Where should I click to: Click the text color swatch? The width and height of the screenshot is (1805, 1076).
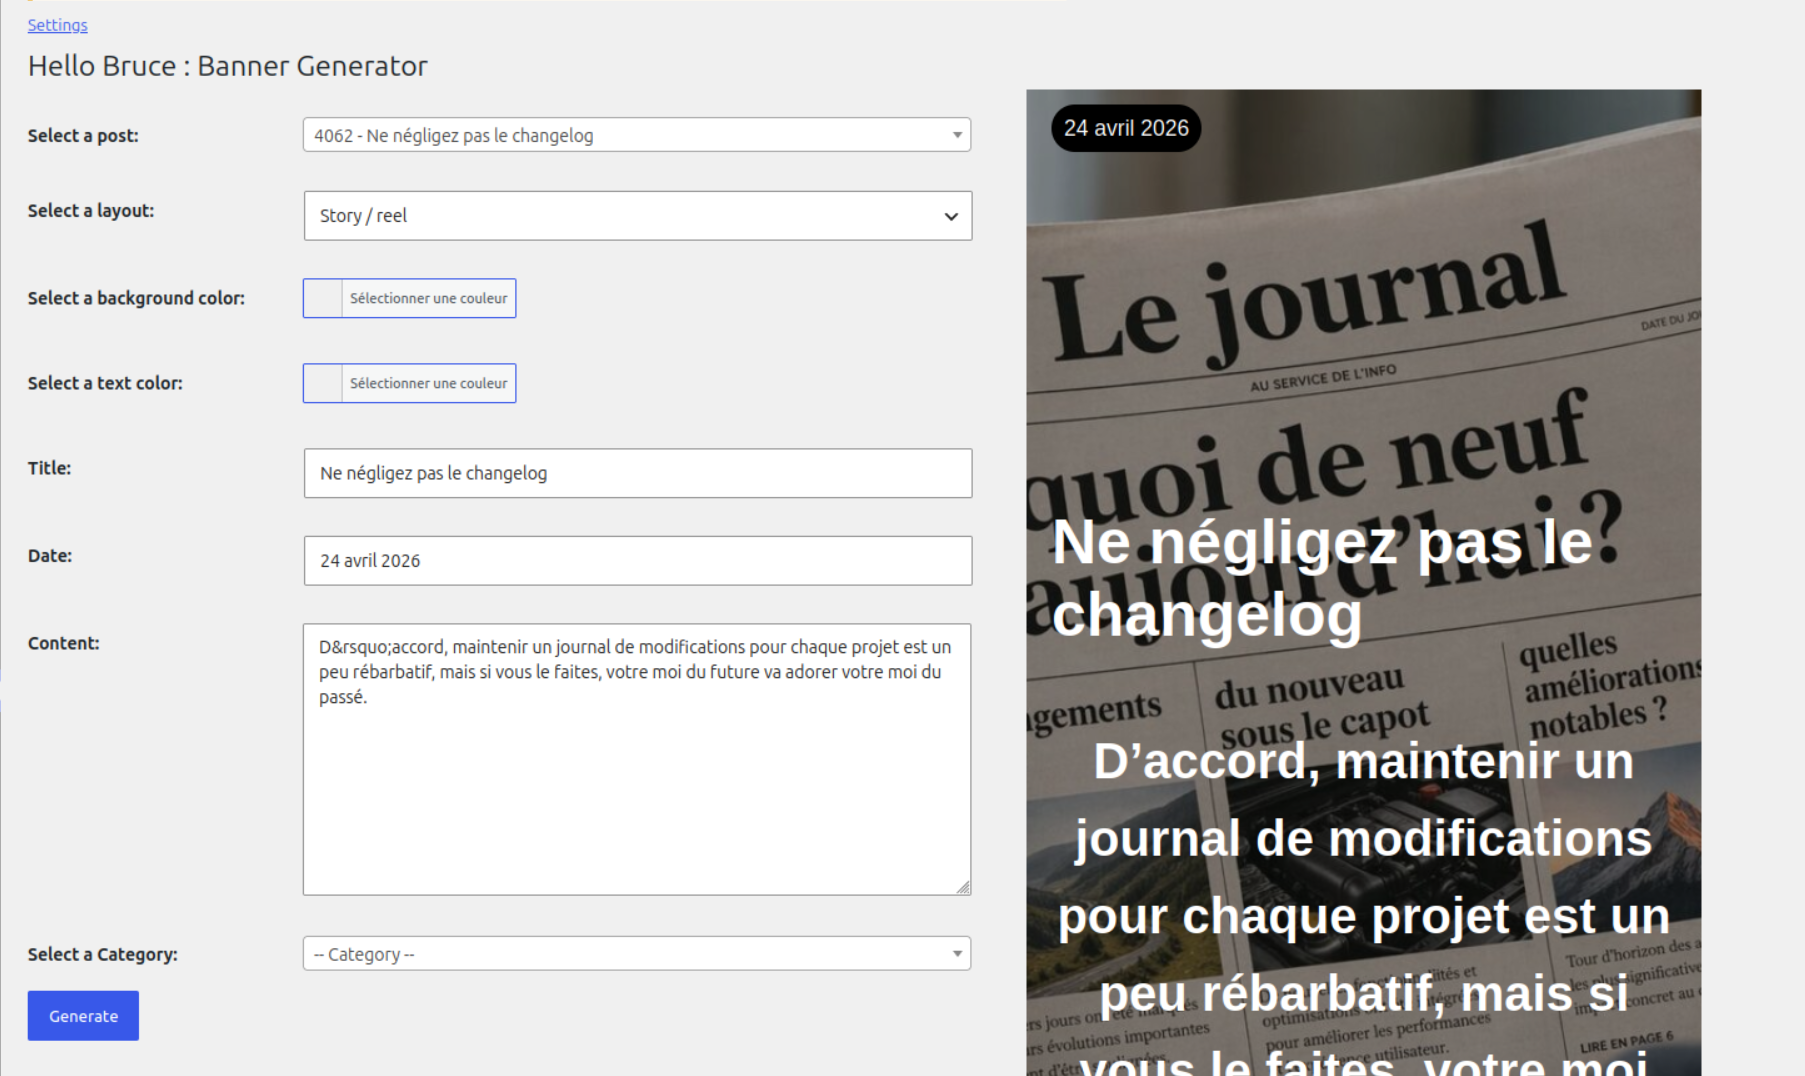(323, 383)
